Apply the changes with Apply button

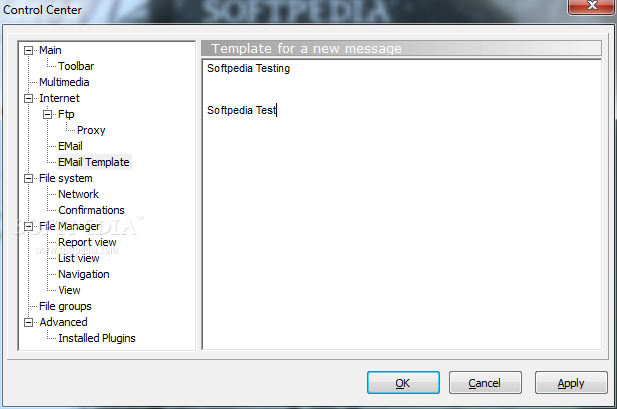[x=571, y=383]
